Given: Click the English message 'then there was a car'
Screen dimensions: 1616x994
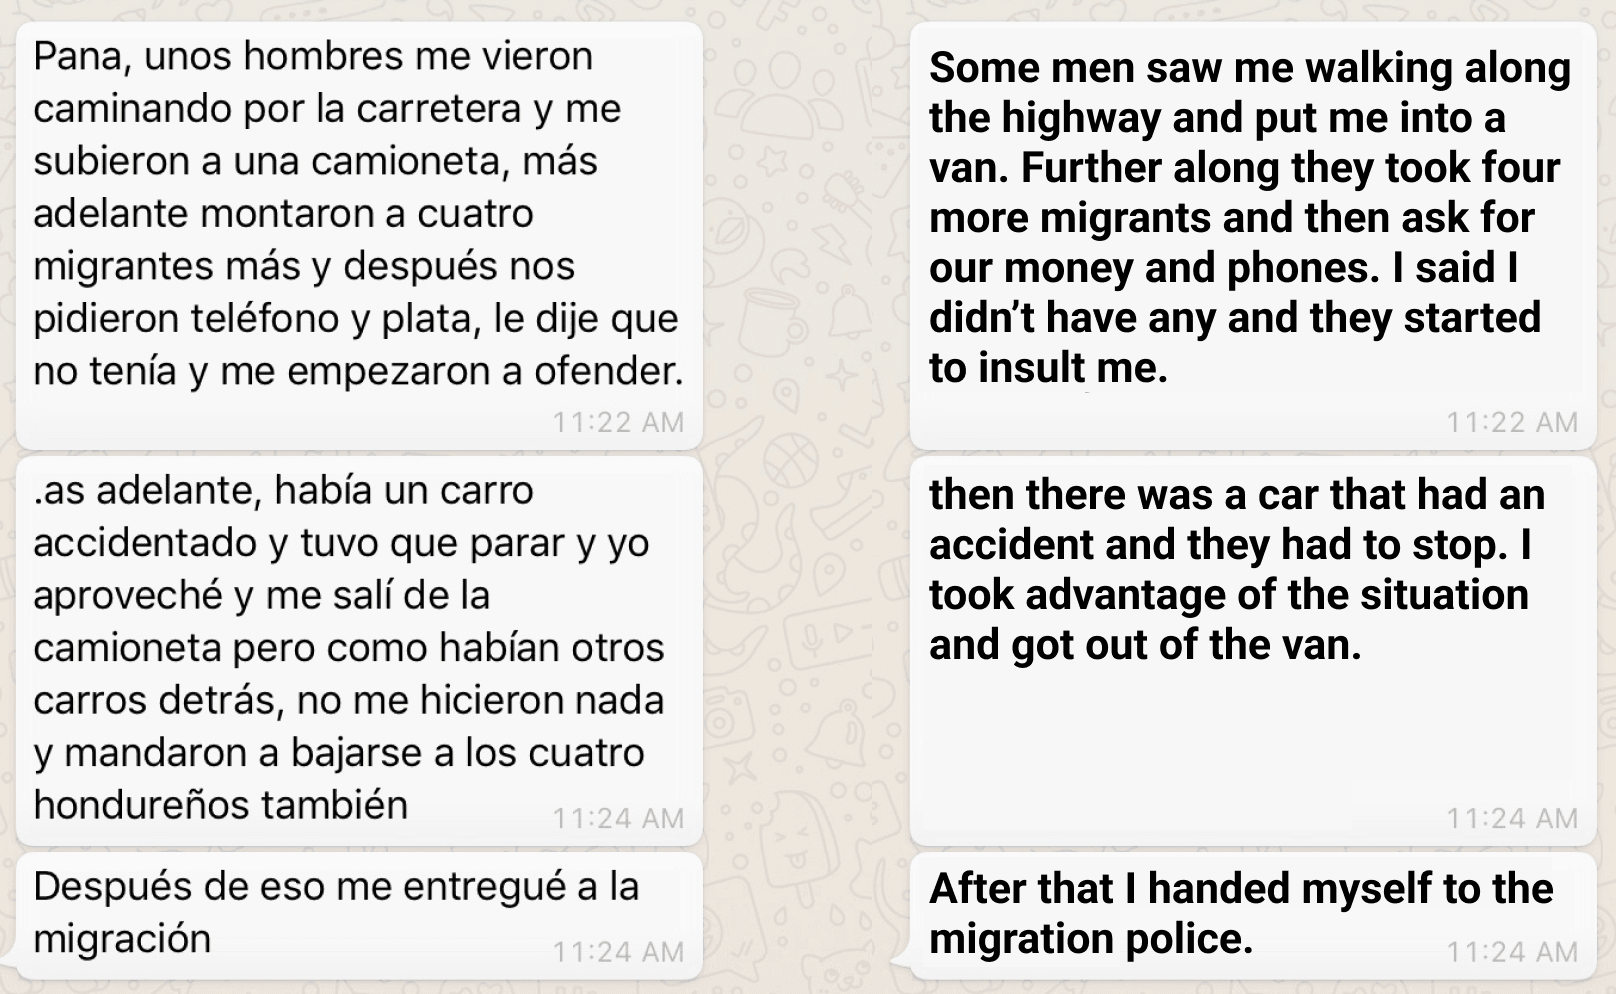Looking at the screenshot, I should 1253,651.
